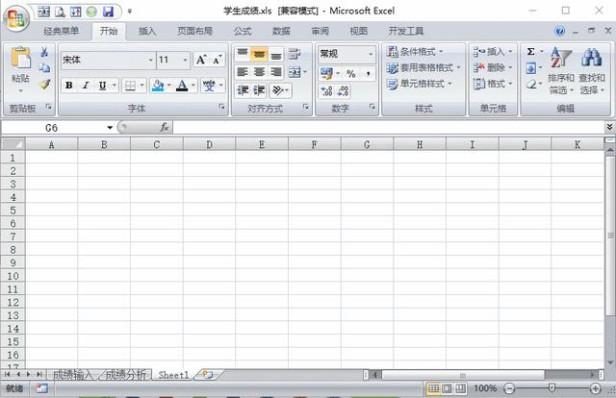
Task: Click the Decrease Indent icon
Action: point(243,90)
